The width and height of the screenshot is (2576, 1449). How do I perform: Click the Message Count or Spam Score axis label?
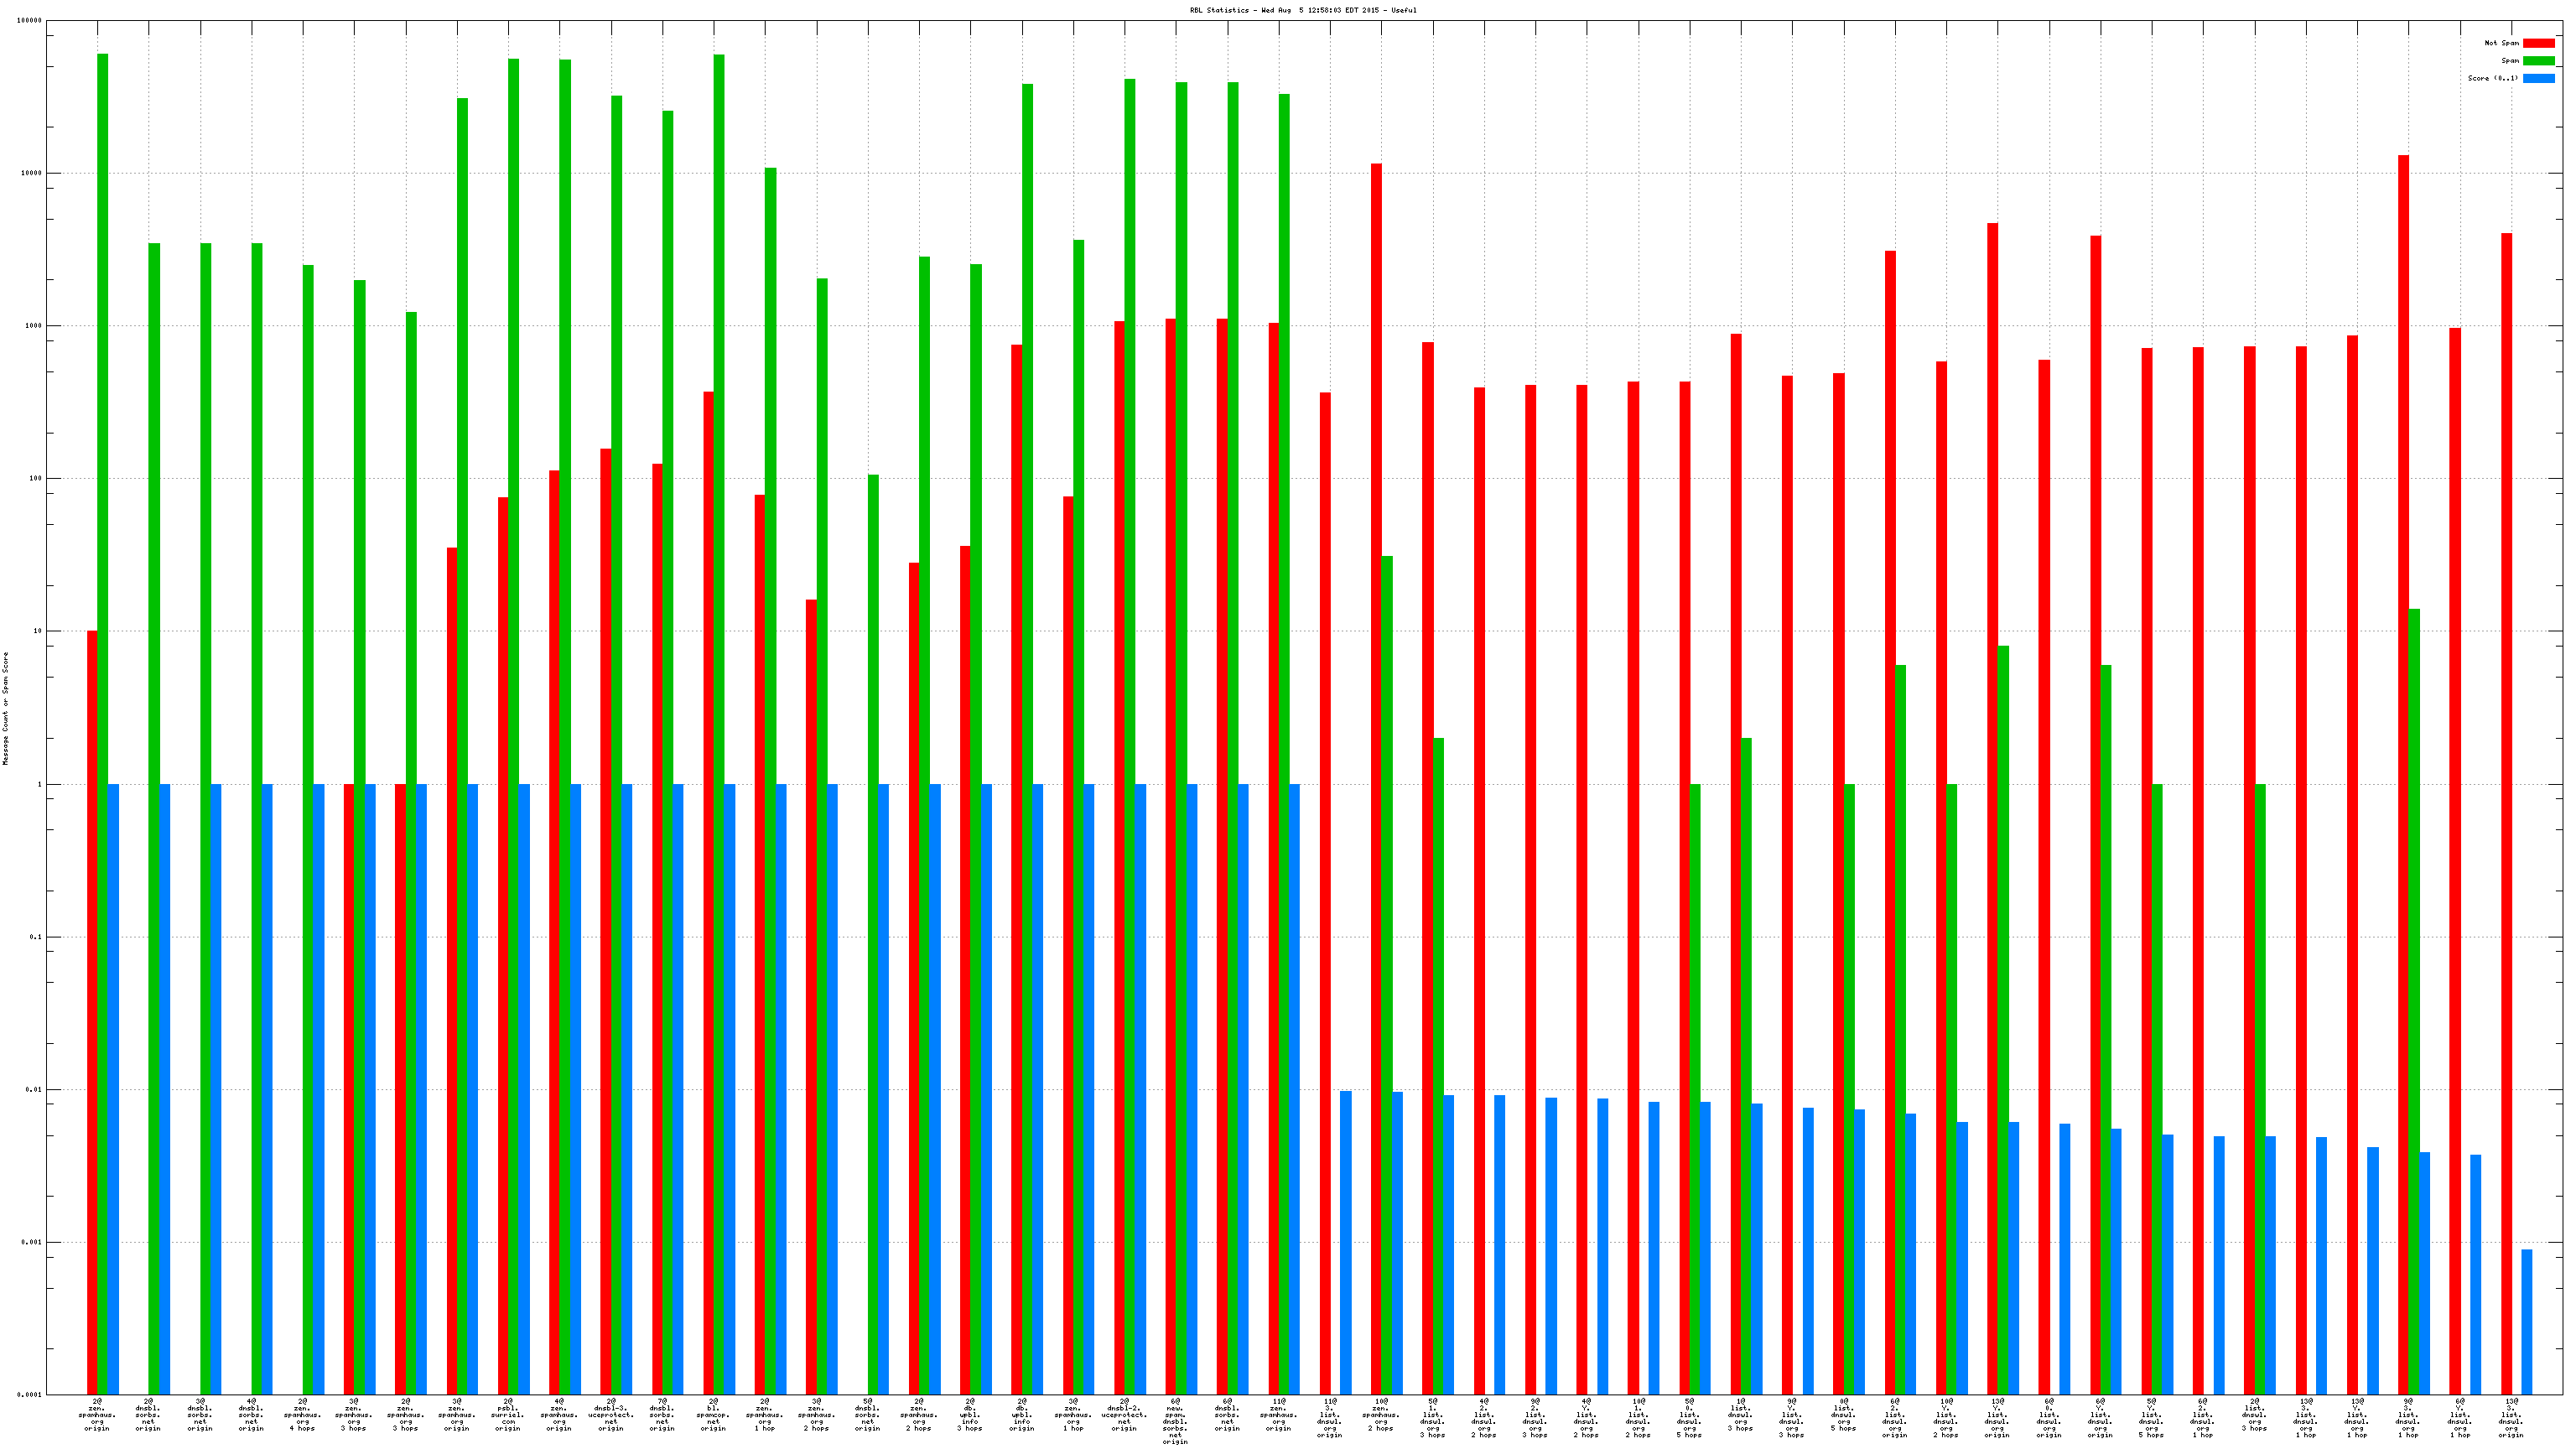coord(5,708)
